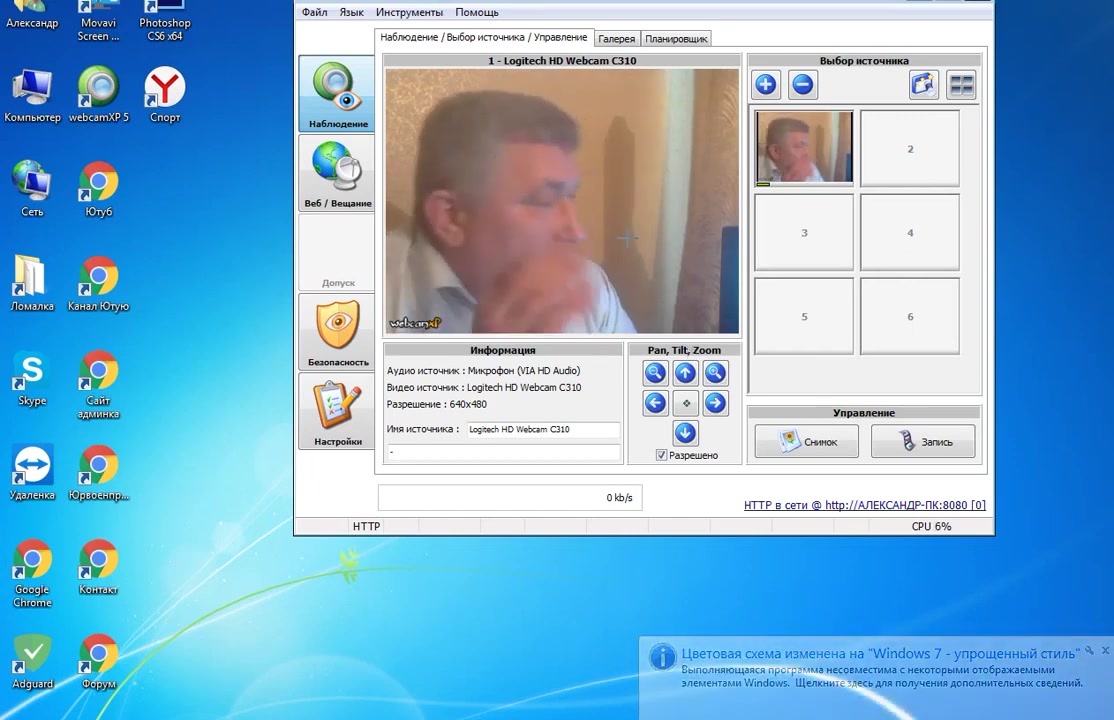
Task: Select the greyed Допуск sidebar item
Action: click(x=337, y=253)
